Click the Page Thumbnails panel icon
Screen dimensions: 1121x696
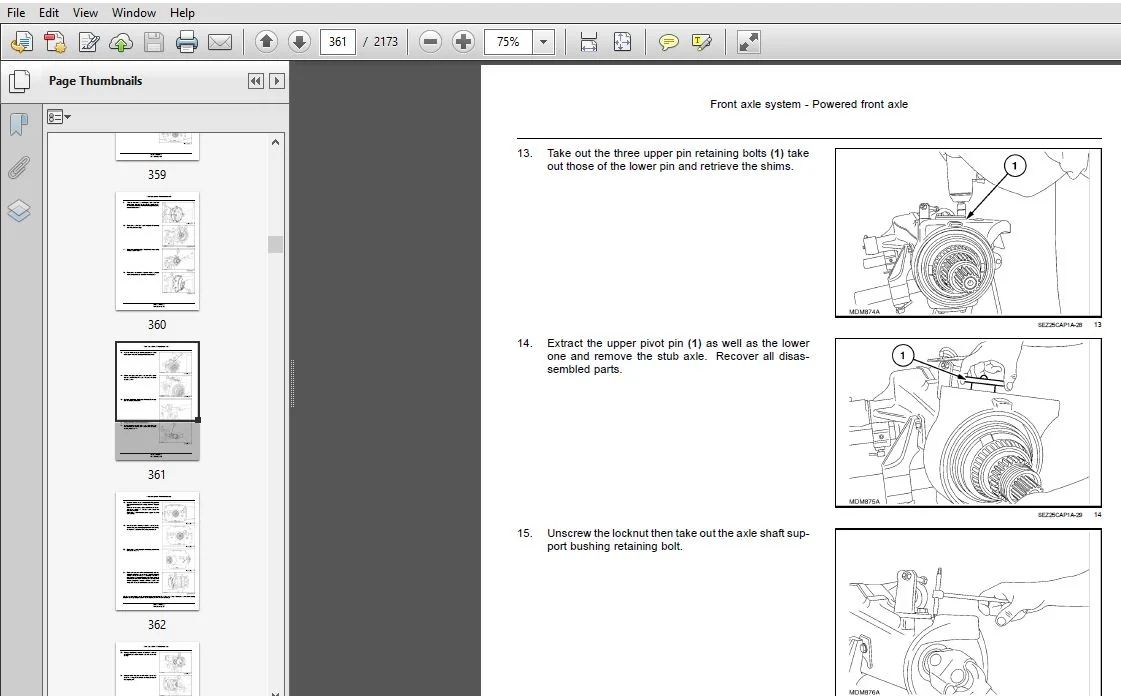[x=19, y=81]
